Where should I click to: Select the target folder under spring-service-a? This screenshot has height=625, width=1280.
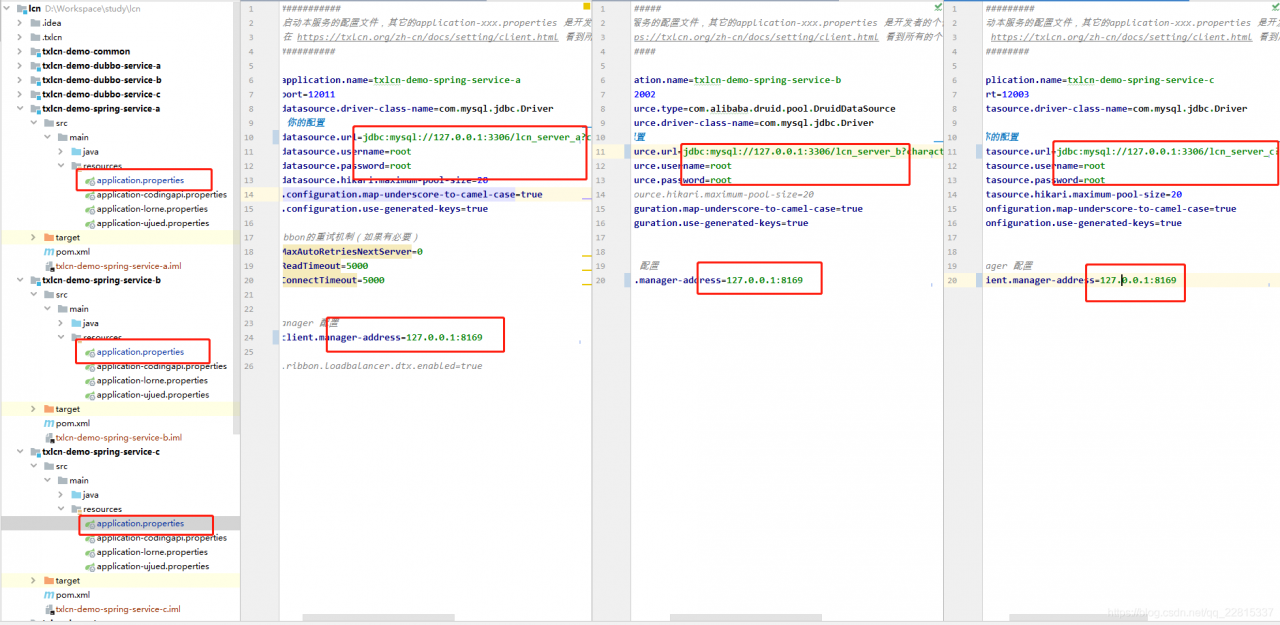[x=68, y=238]
